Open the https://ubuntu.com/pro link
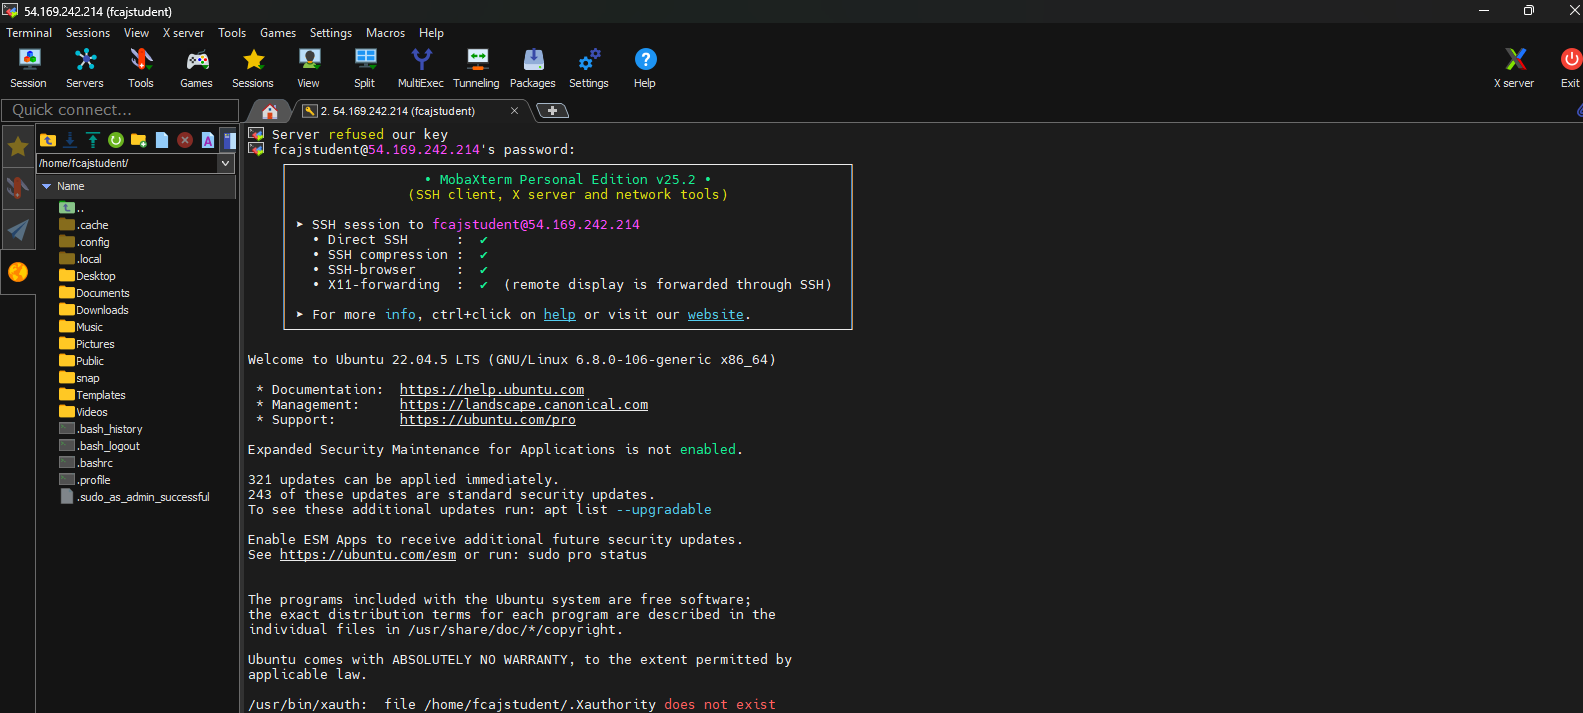This screenshot has width=1583, height=713. 488,419
